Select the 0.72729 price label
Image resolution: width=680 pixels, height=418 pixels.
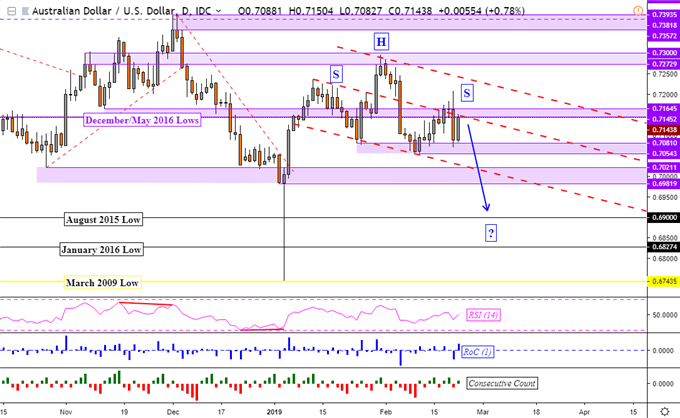coord(663,64)
